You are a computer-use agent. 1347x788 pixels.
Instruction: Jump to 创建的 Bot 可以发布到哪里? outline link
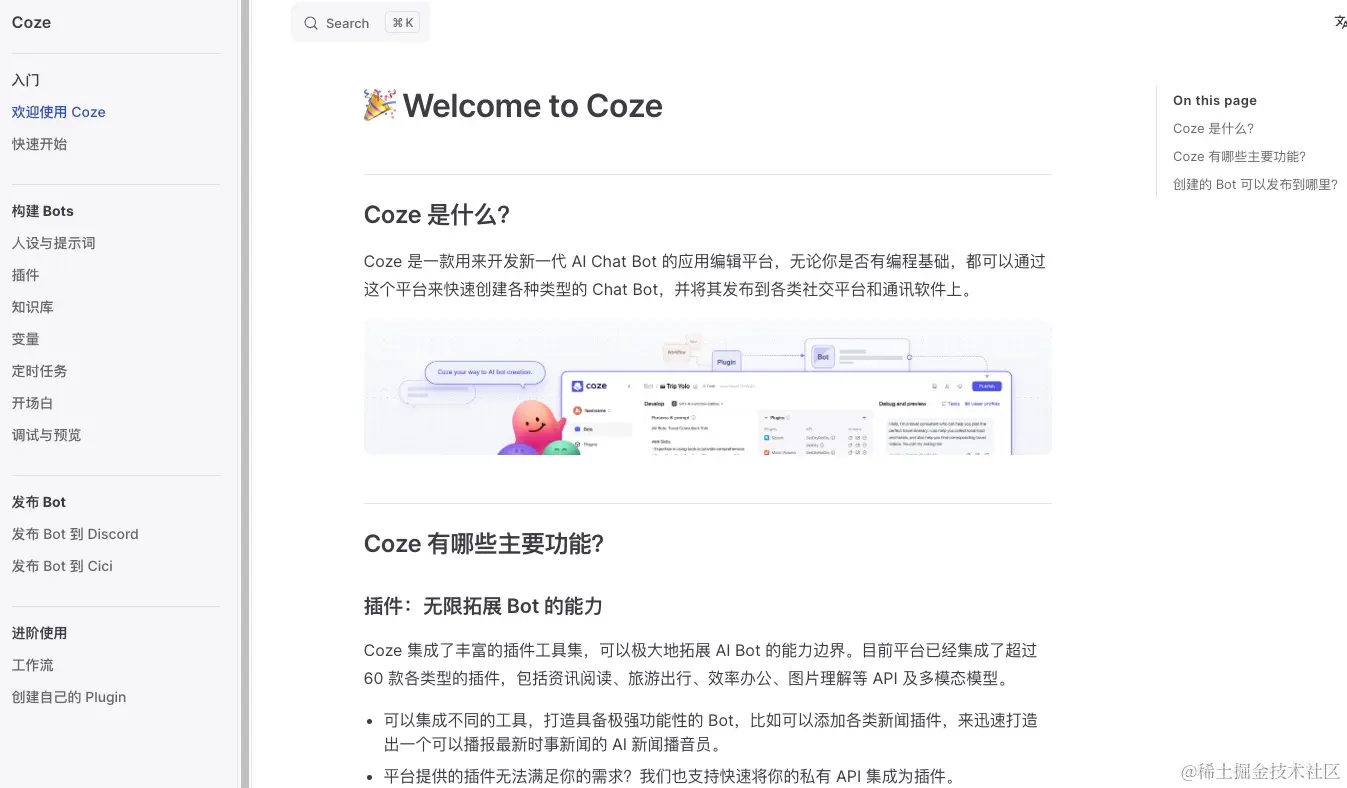[x=1255, y=184]
